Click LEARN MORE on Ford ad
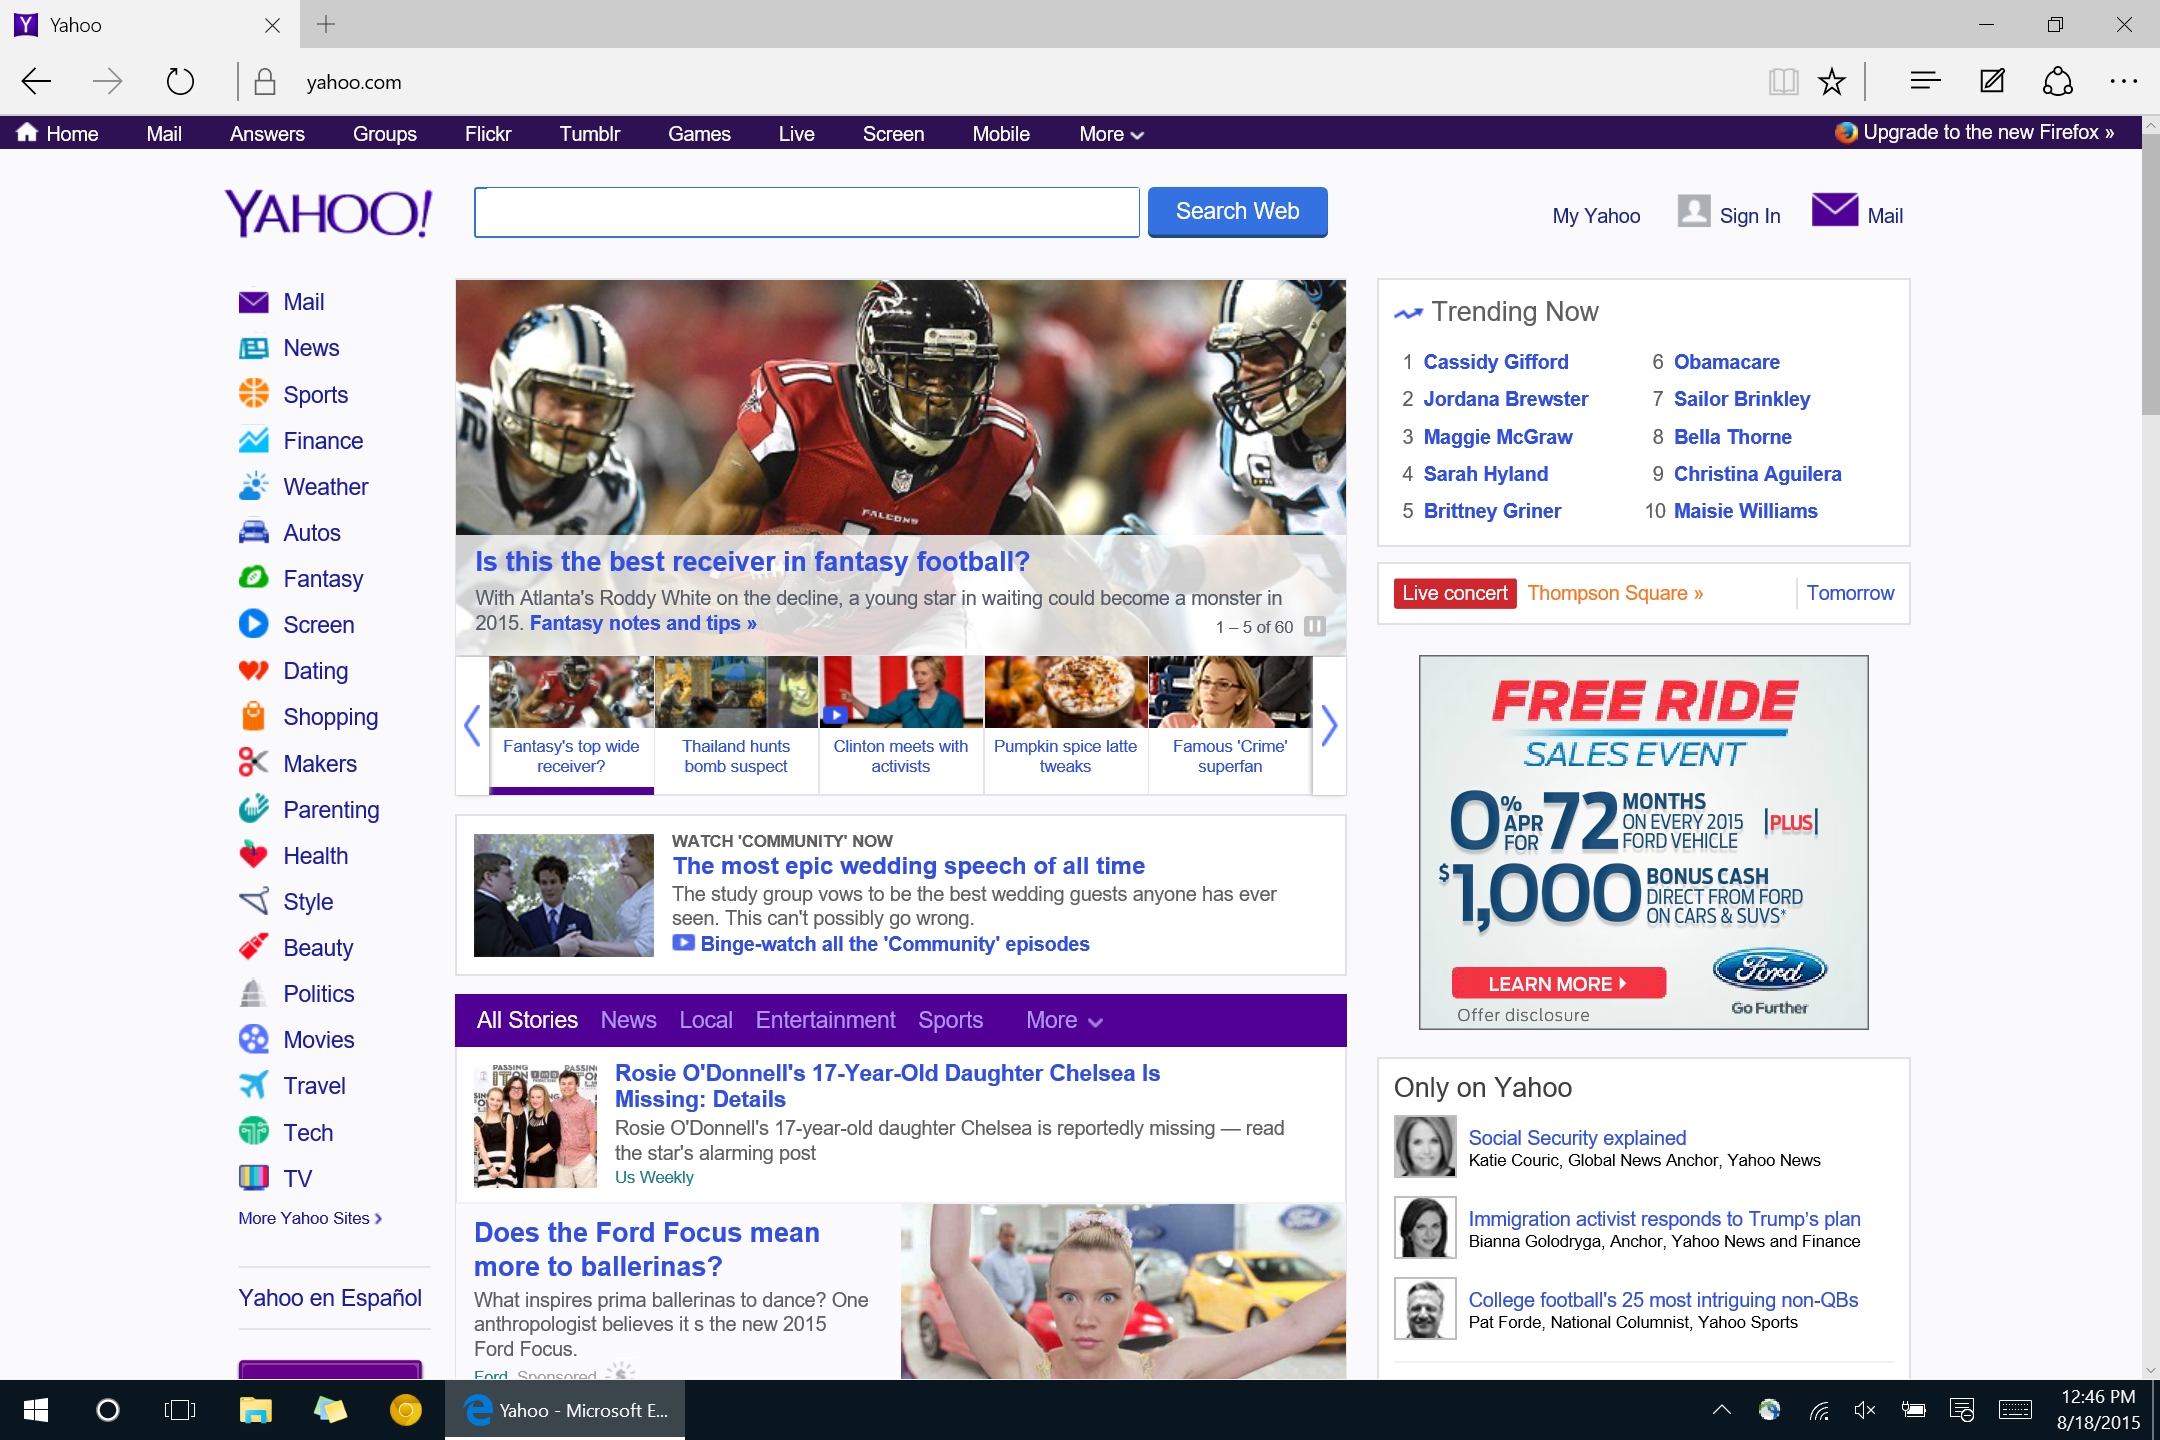Viewport: 2160px width, 1440px height. [1558, 983]
